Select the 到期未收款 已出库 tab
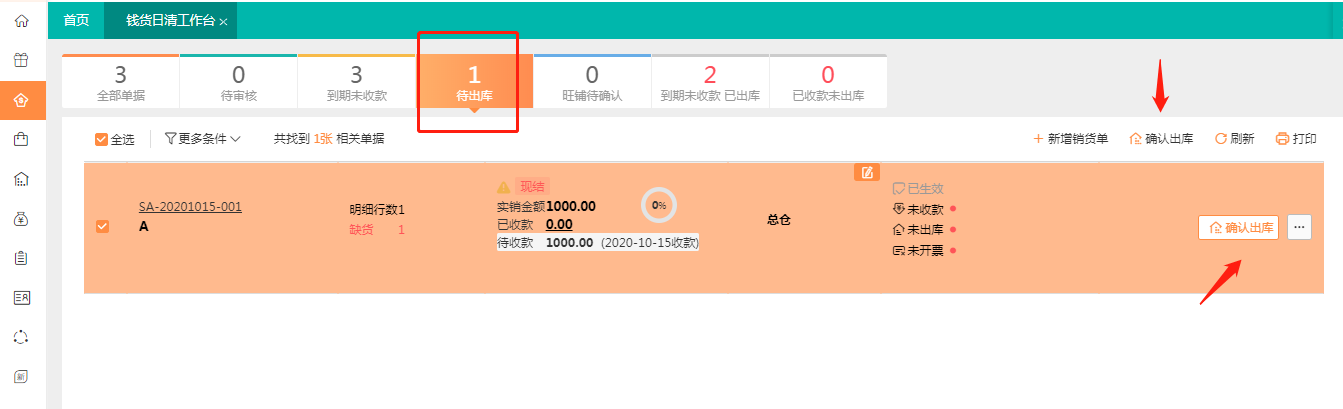 click(710, 81)
